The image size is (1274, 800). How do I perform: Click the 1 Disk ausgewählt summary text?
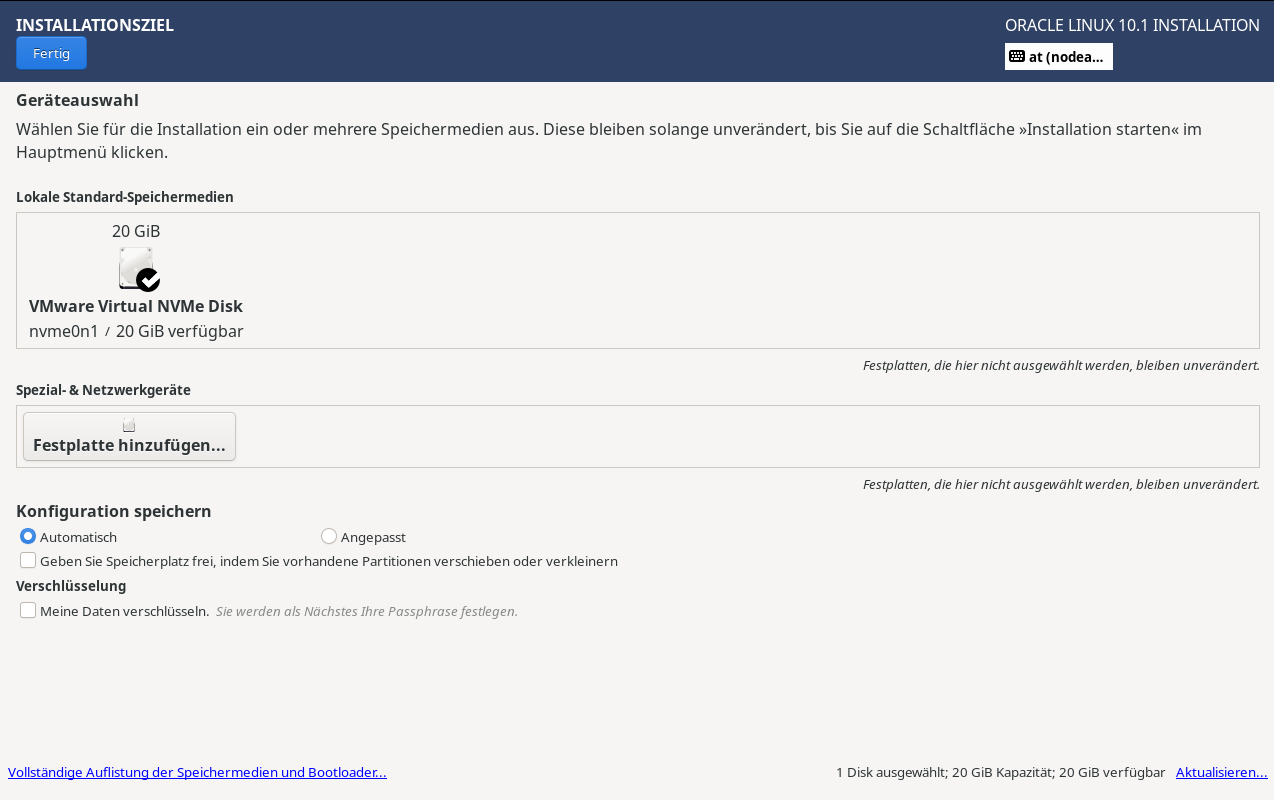click(x=999, y=771)
